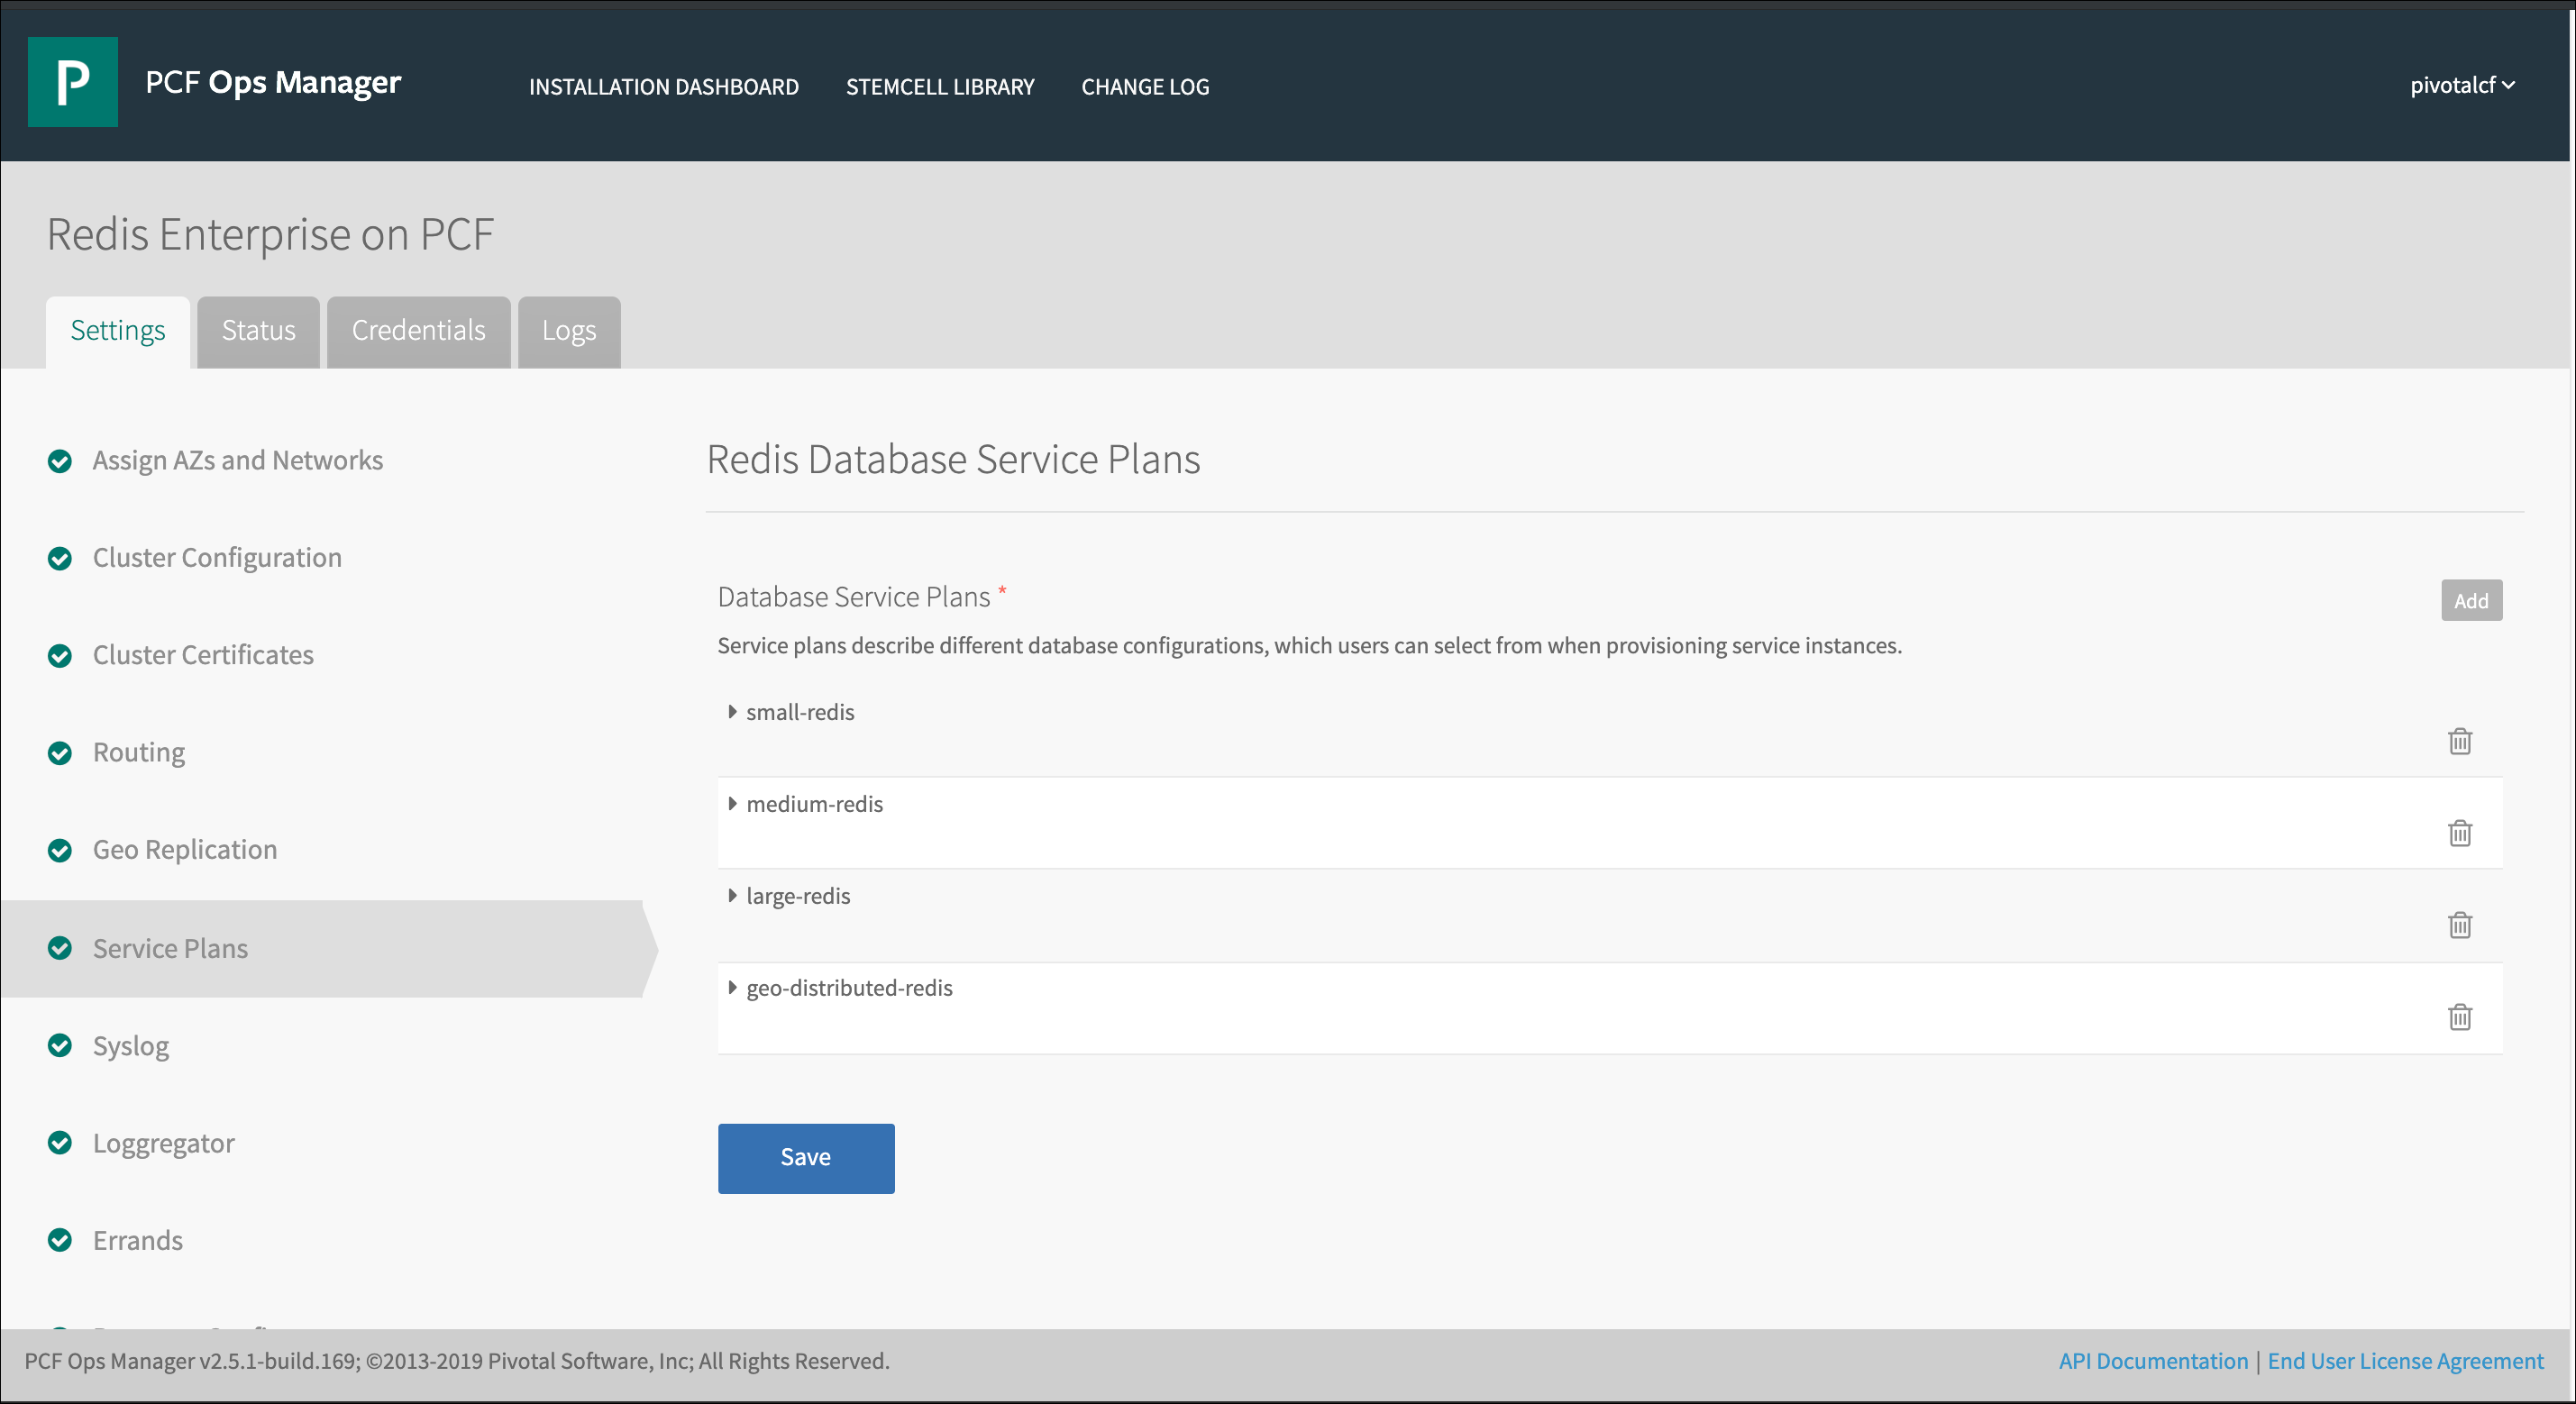The width and height of the screenshot is (2576, 1404).
Task: Select Geo Replication in the settings sidebar
Action: (185, 850)
